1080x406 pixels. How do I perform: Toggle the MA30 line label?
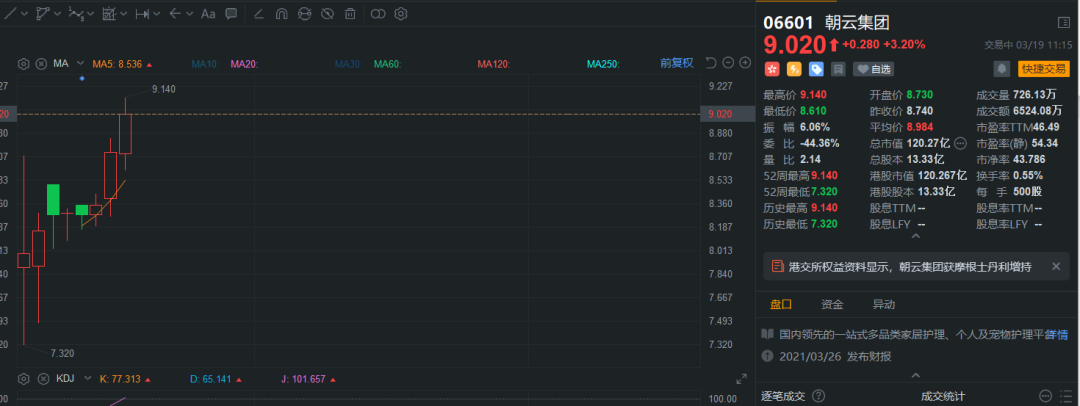(x=349, y=64)
